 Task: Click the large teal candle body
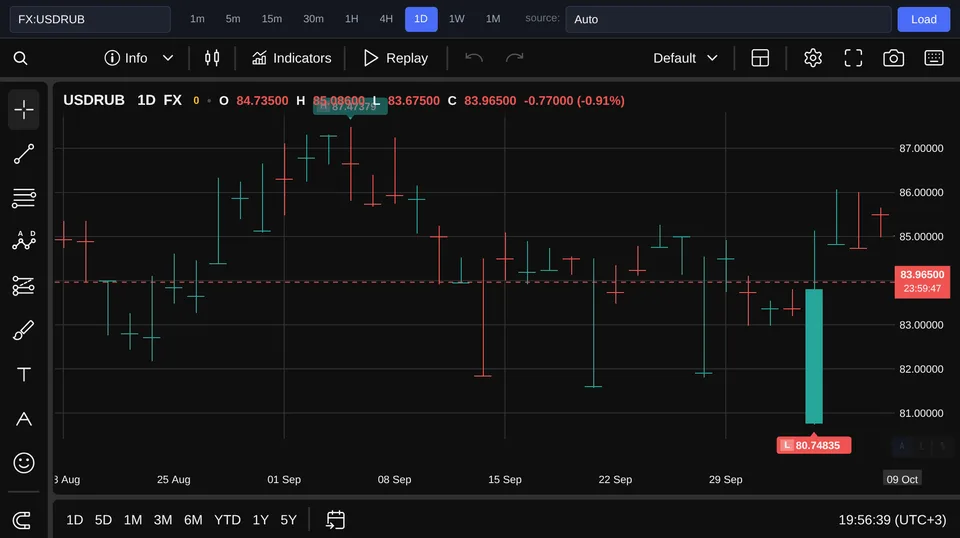coord(814,356)
